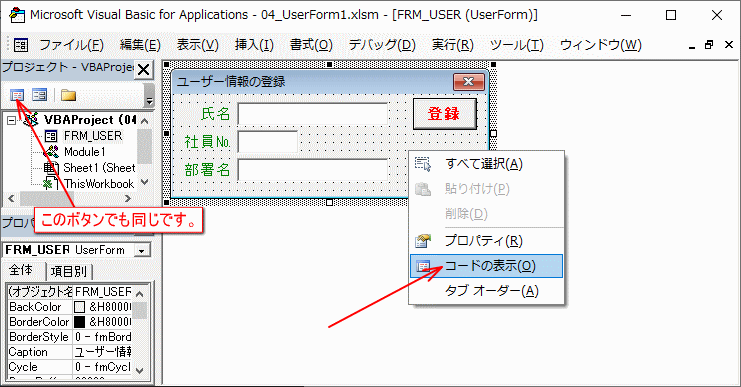
Task: Click the 氏名 text box
Action: [x=313, y=114]
